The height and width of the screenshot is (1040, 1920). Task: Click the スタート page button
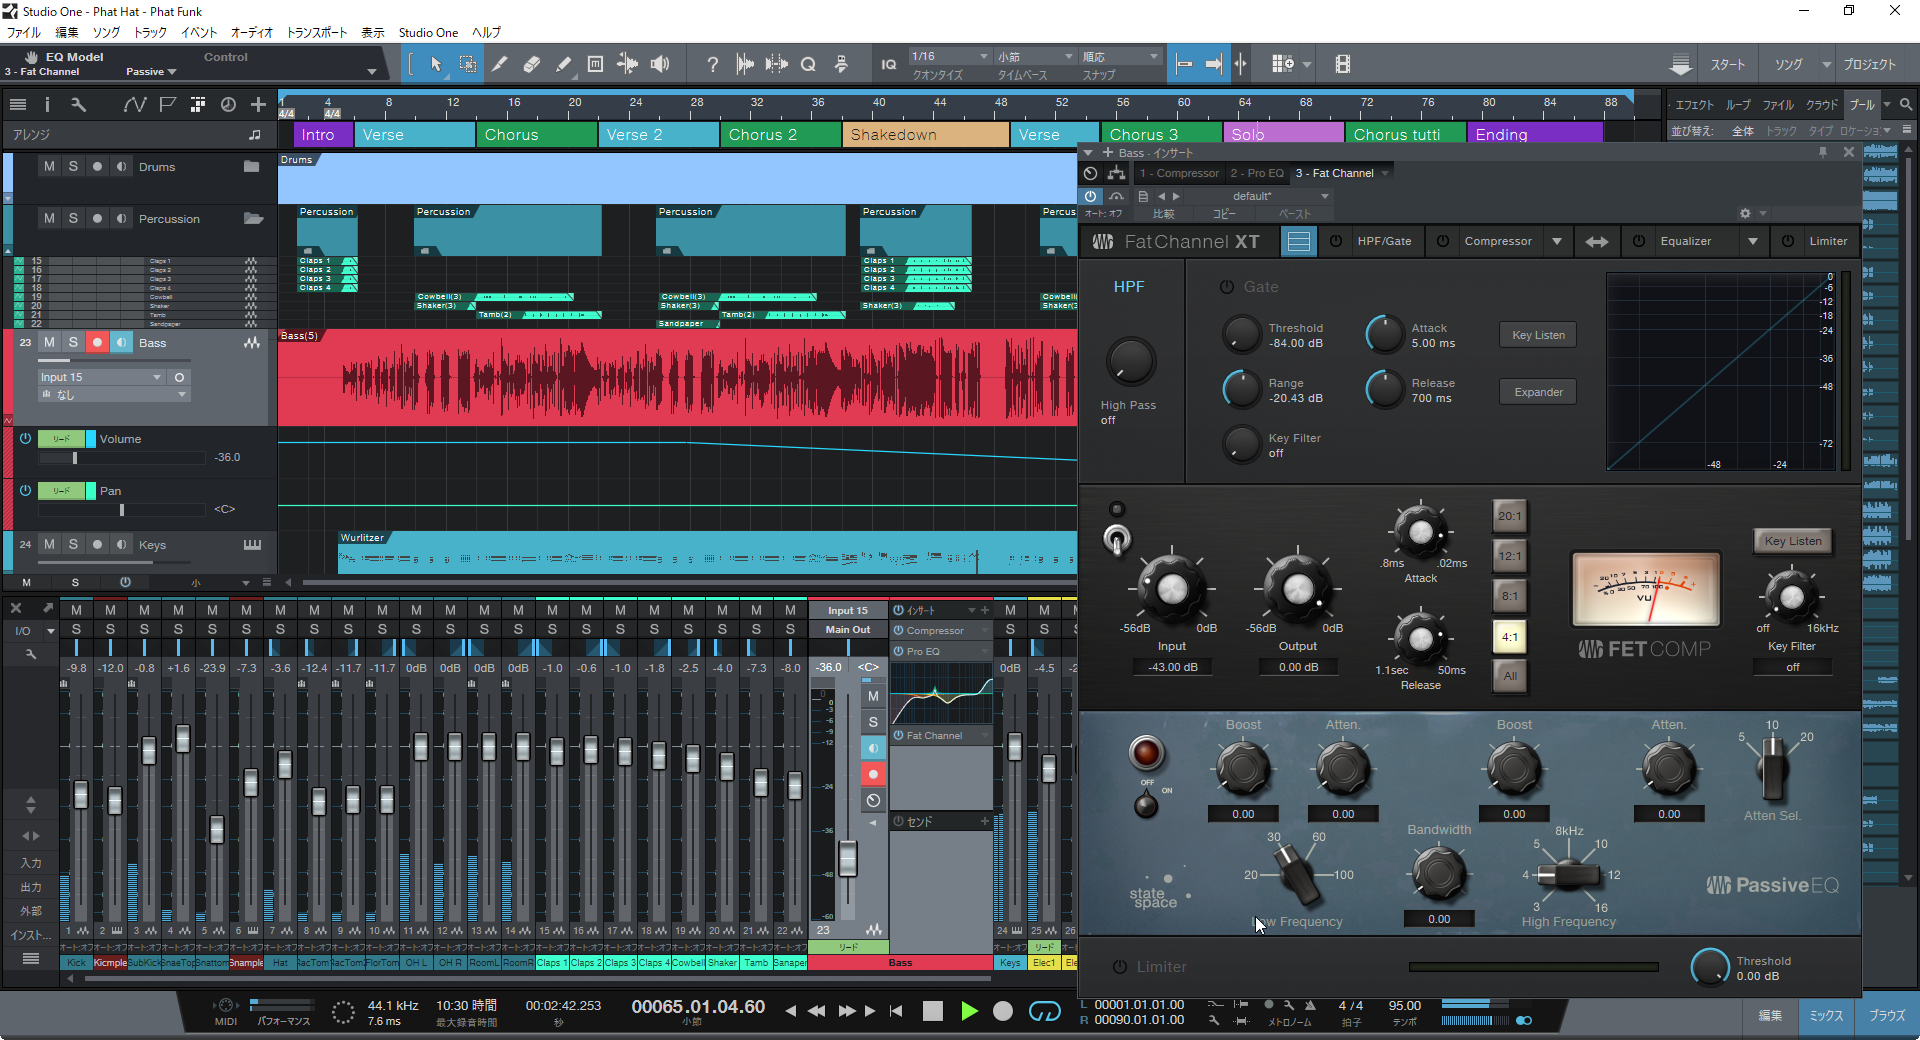1727,64
